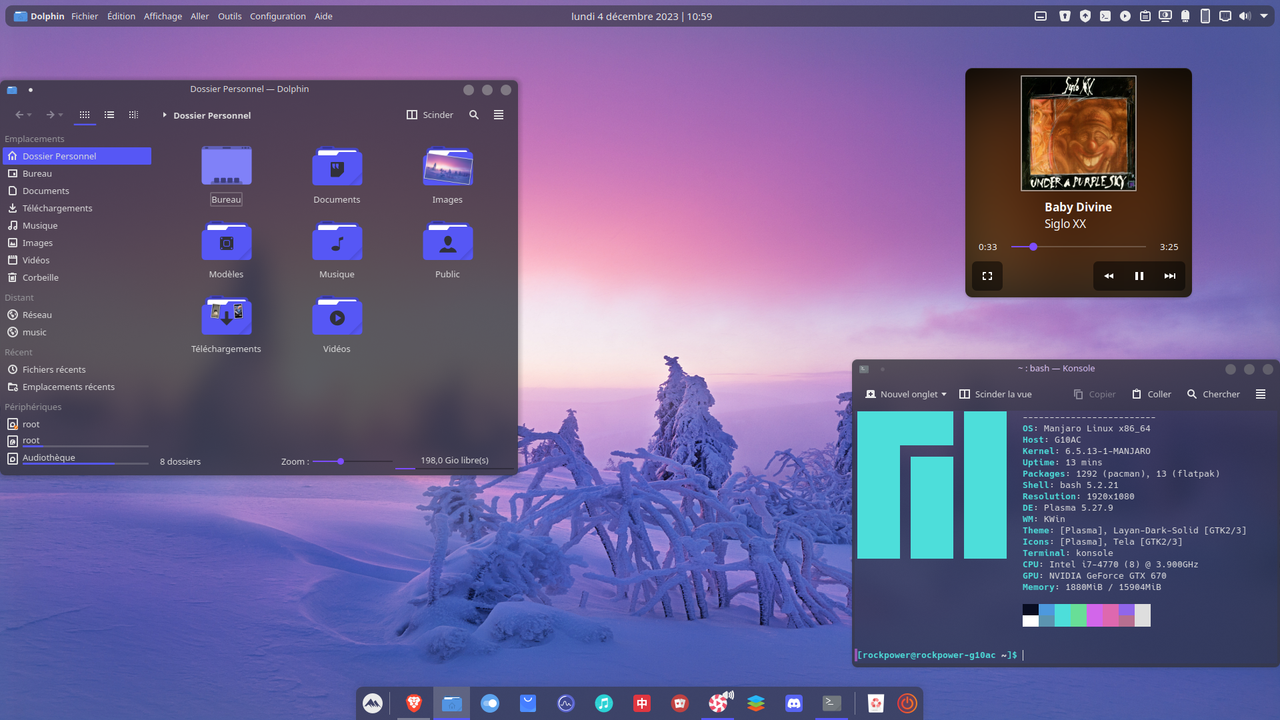Click the music playback progress slider

click(1032, 246)
